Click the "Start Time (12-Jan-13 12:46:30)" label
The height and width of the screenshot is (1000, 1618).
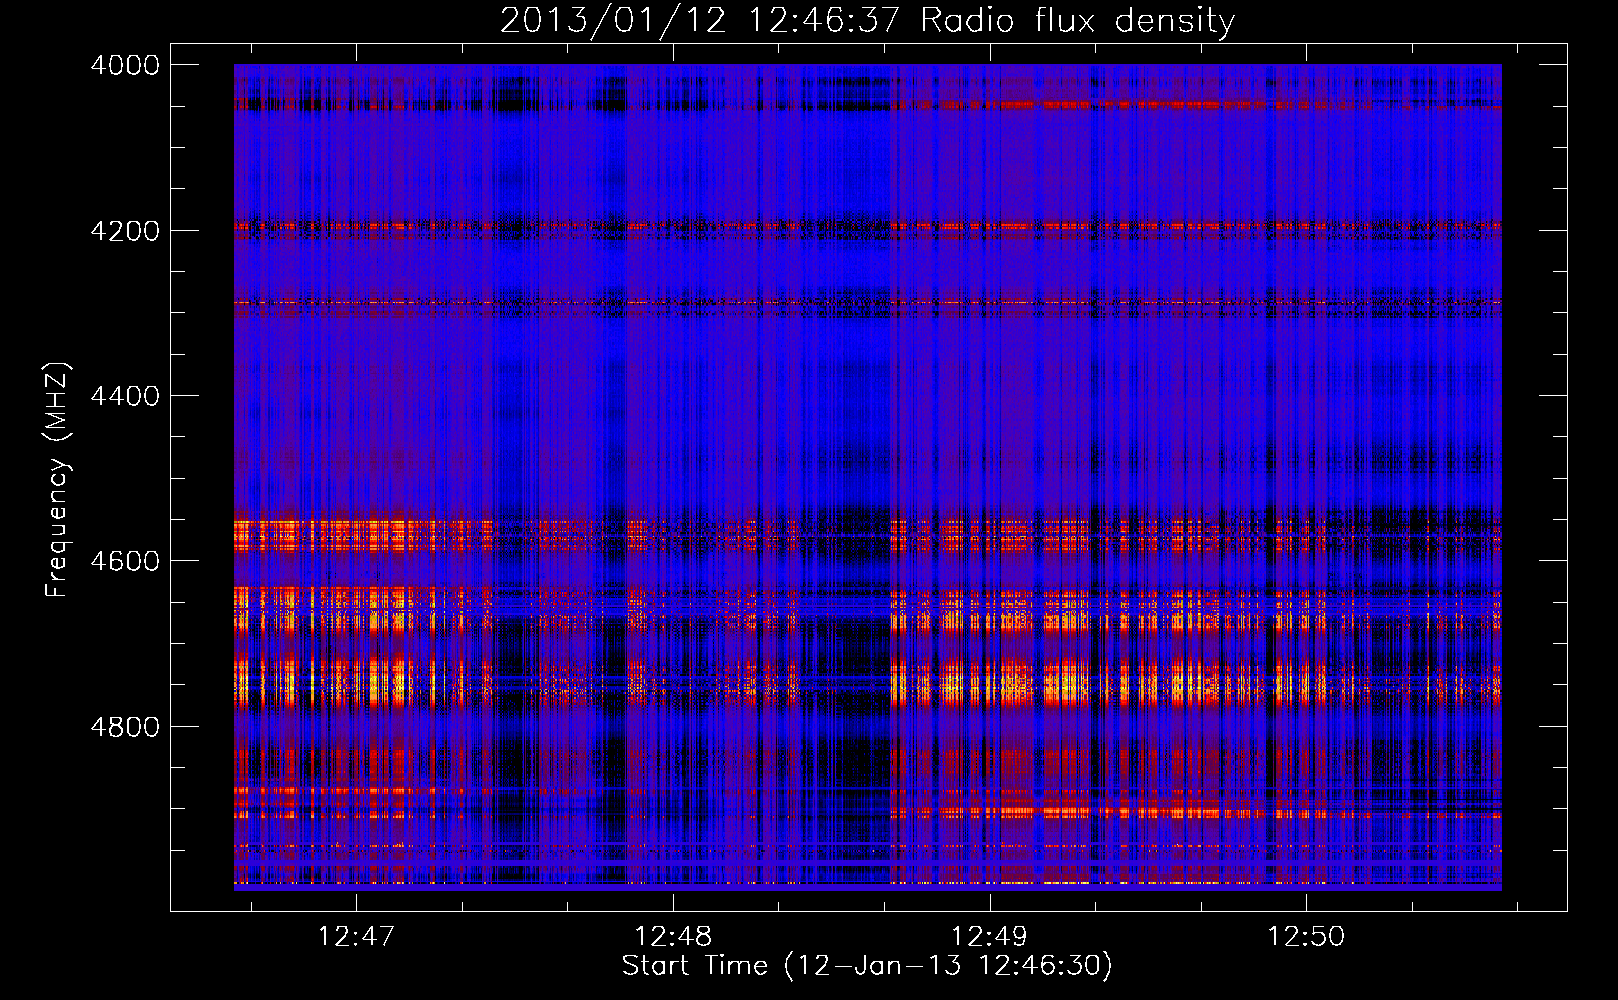(x=867, y=966)
